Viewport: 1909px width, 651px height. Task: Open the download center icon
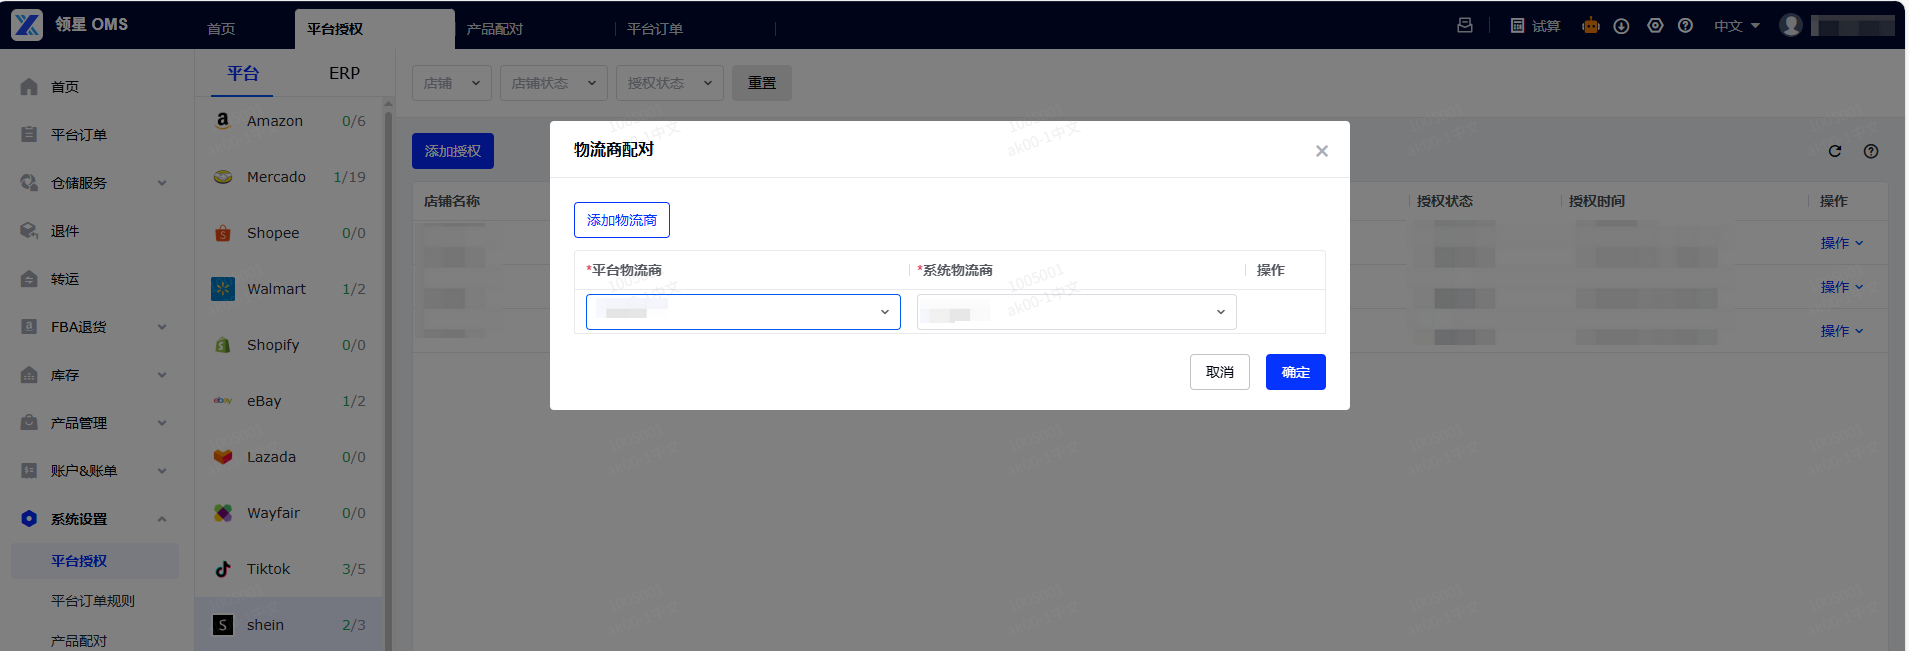click(1621, 26)
